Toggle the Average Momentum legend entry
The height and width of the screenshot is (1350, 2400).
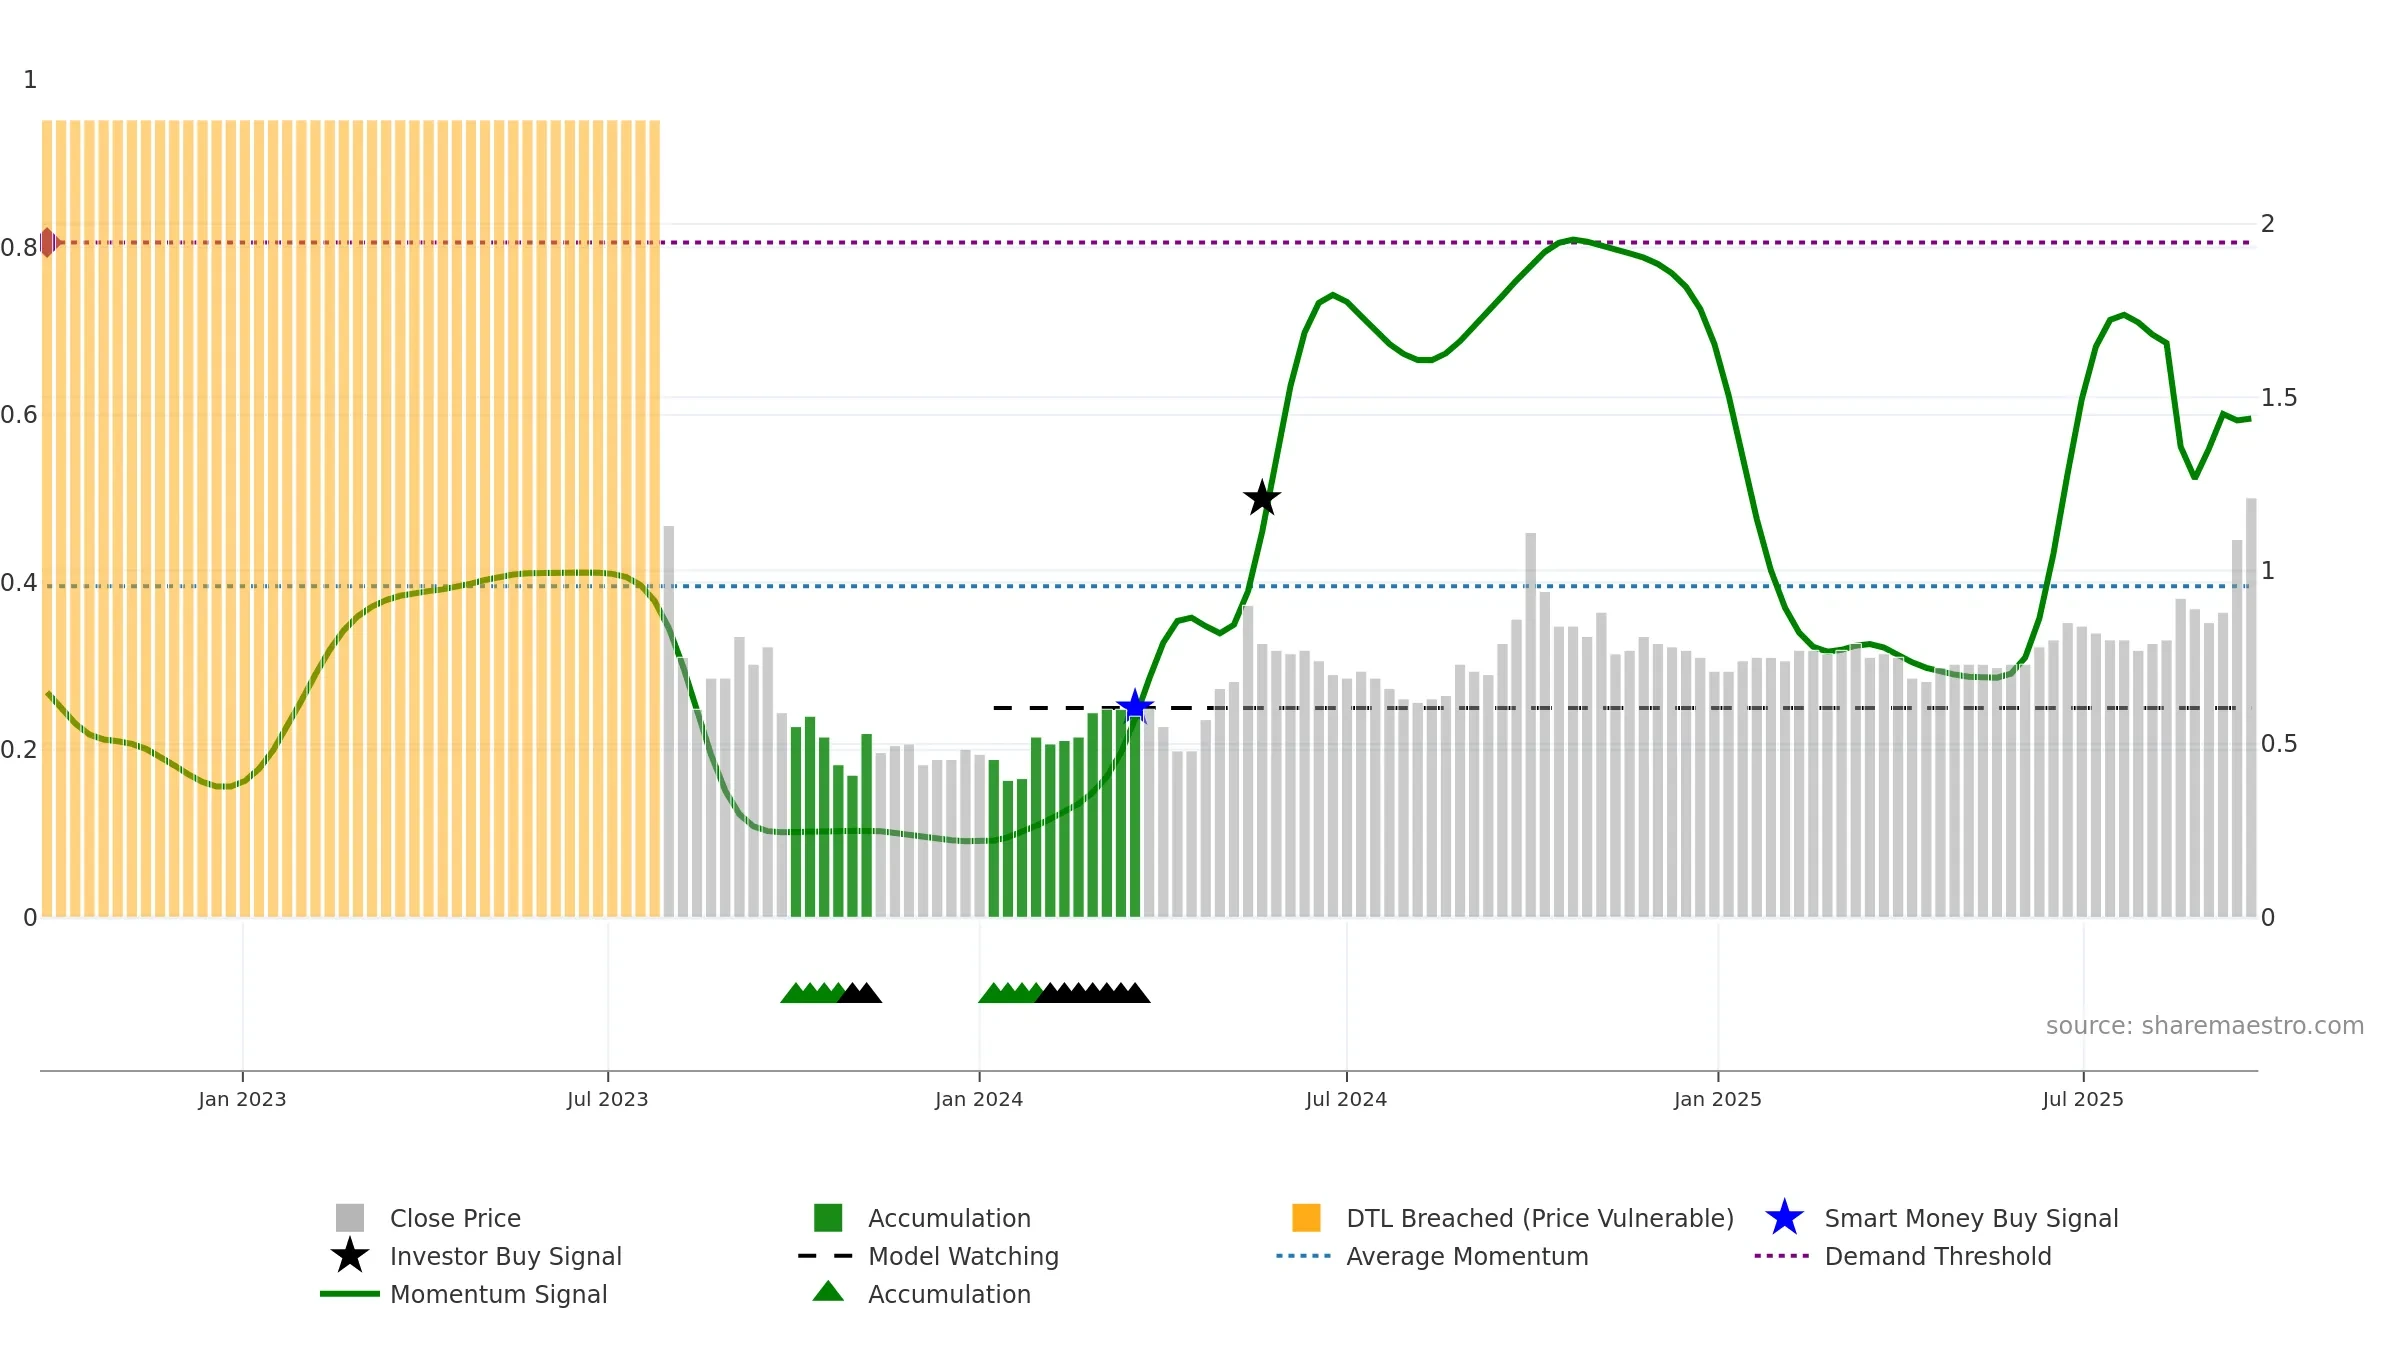(1432, 1256)
